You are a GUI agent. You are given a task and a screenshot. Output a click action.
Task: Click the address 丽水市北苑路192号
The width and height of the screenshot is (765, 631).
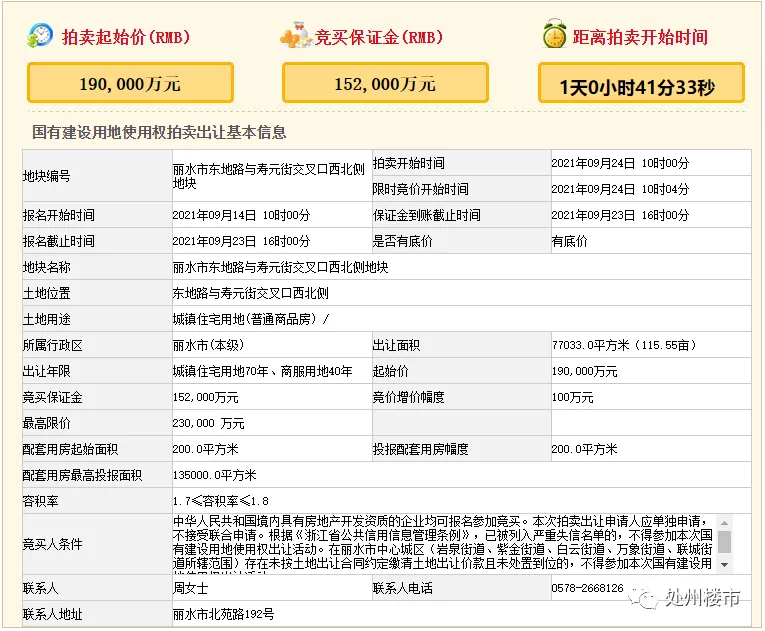(223, 614)
